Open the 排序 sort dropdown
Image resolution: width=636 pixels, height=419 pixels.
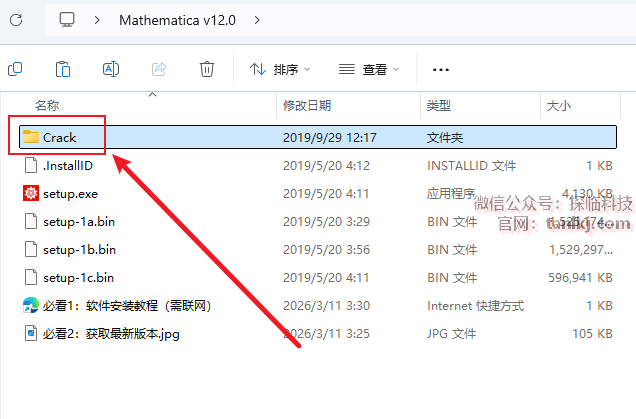(x=280, y=69)
